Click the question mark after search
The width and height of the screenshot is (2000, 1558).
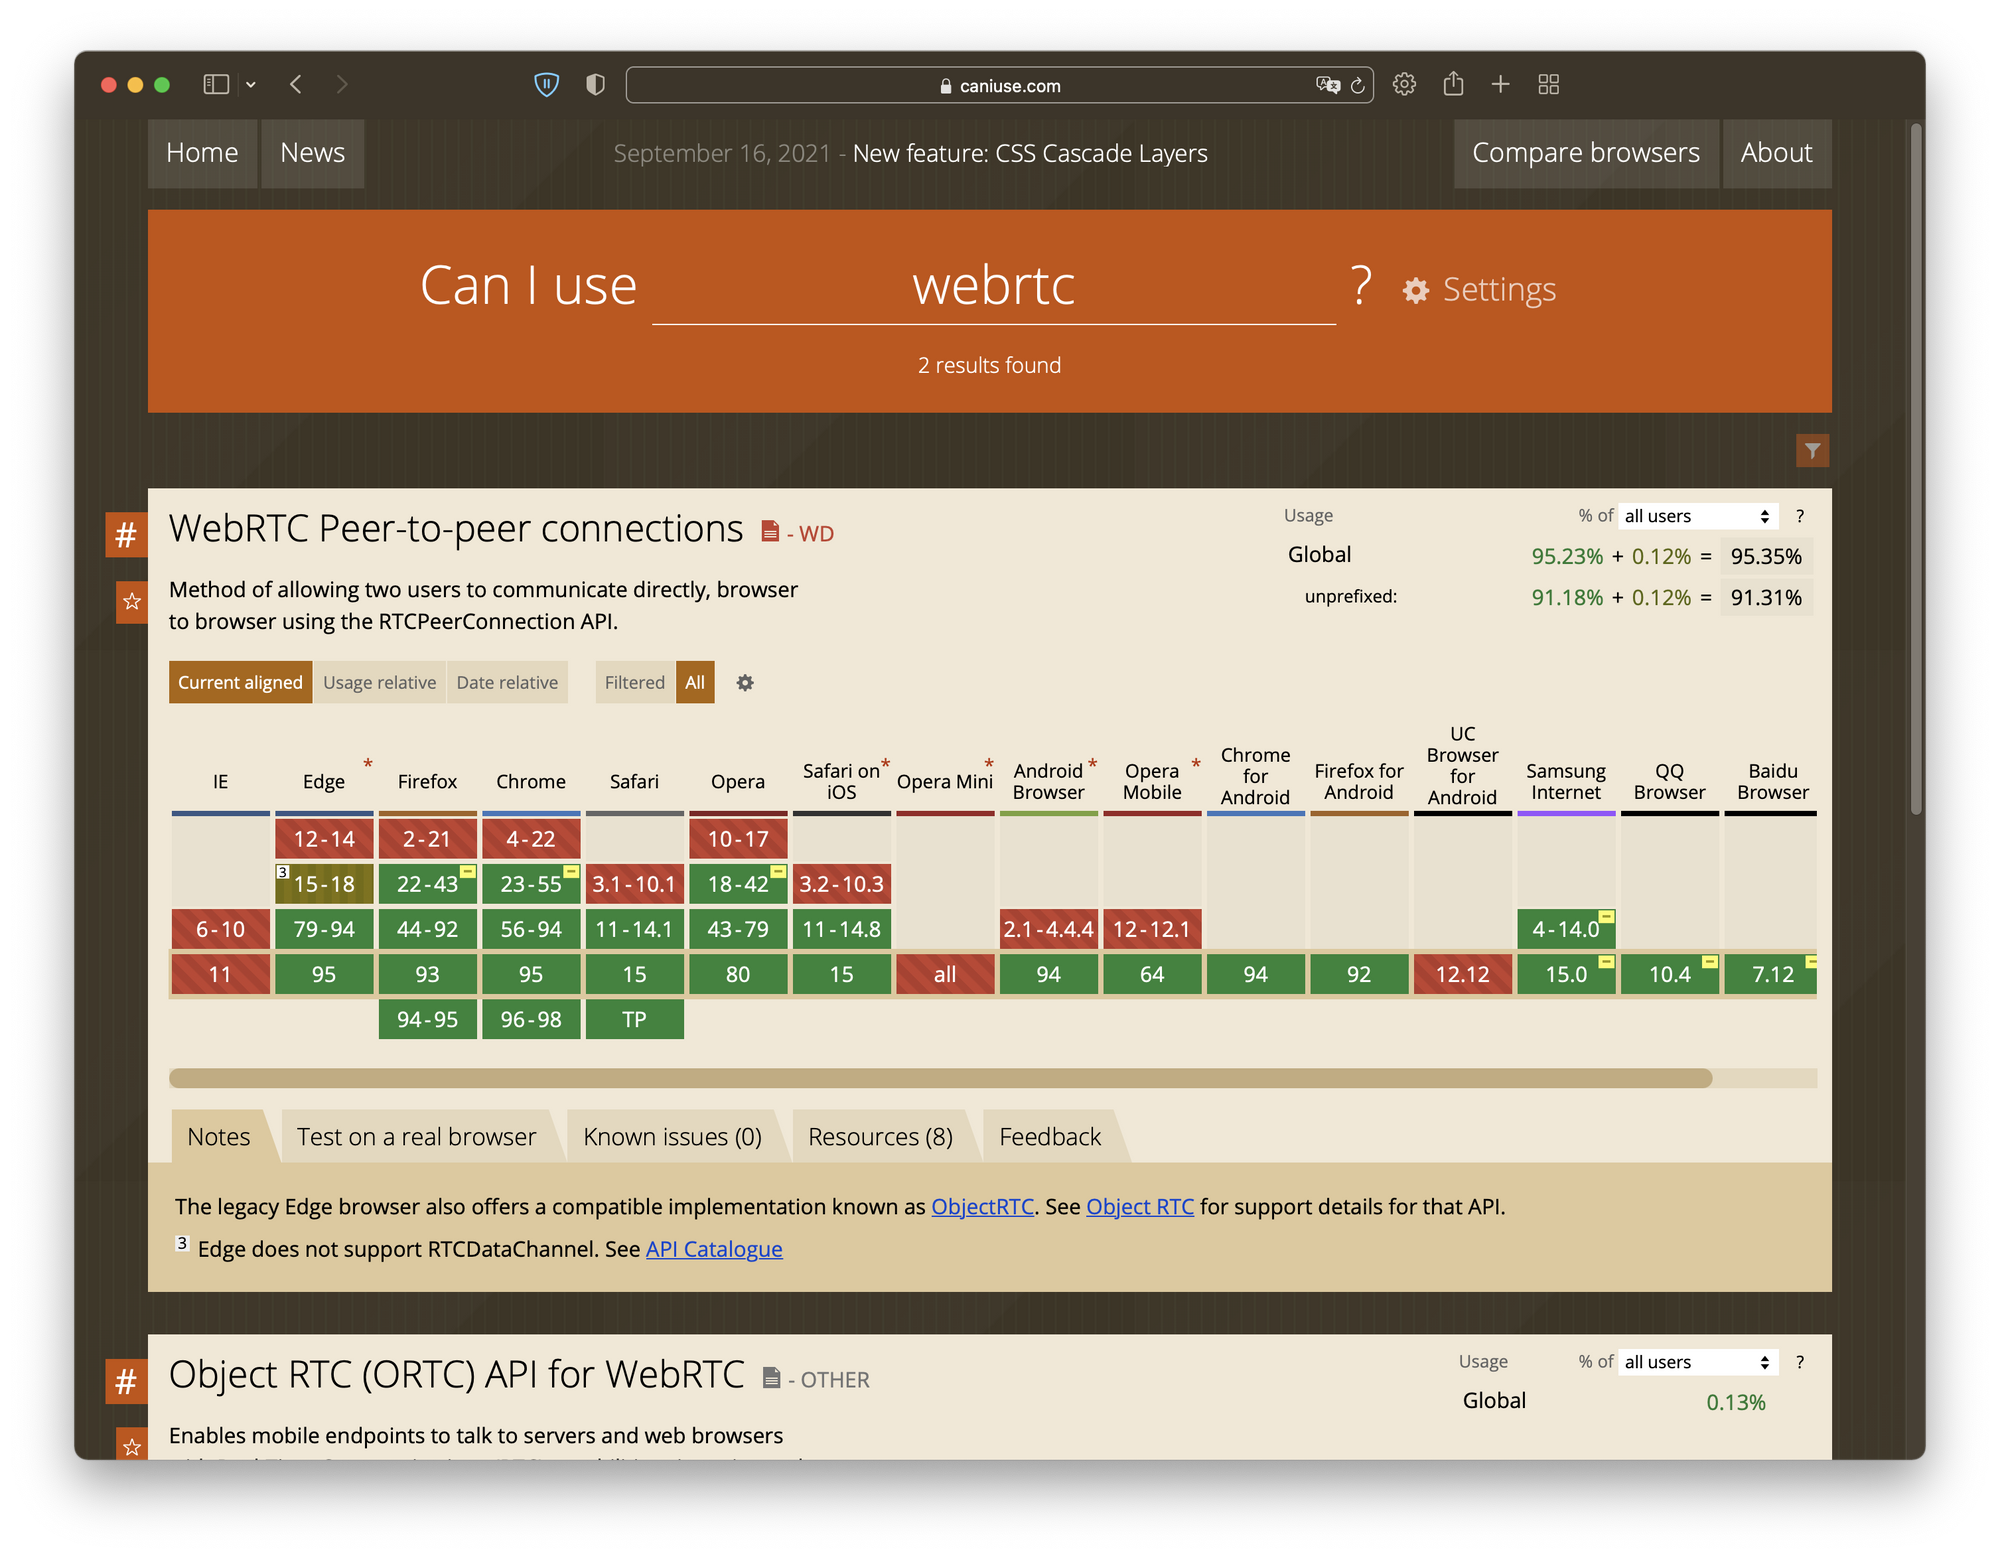point(1361,287)
